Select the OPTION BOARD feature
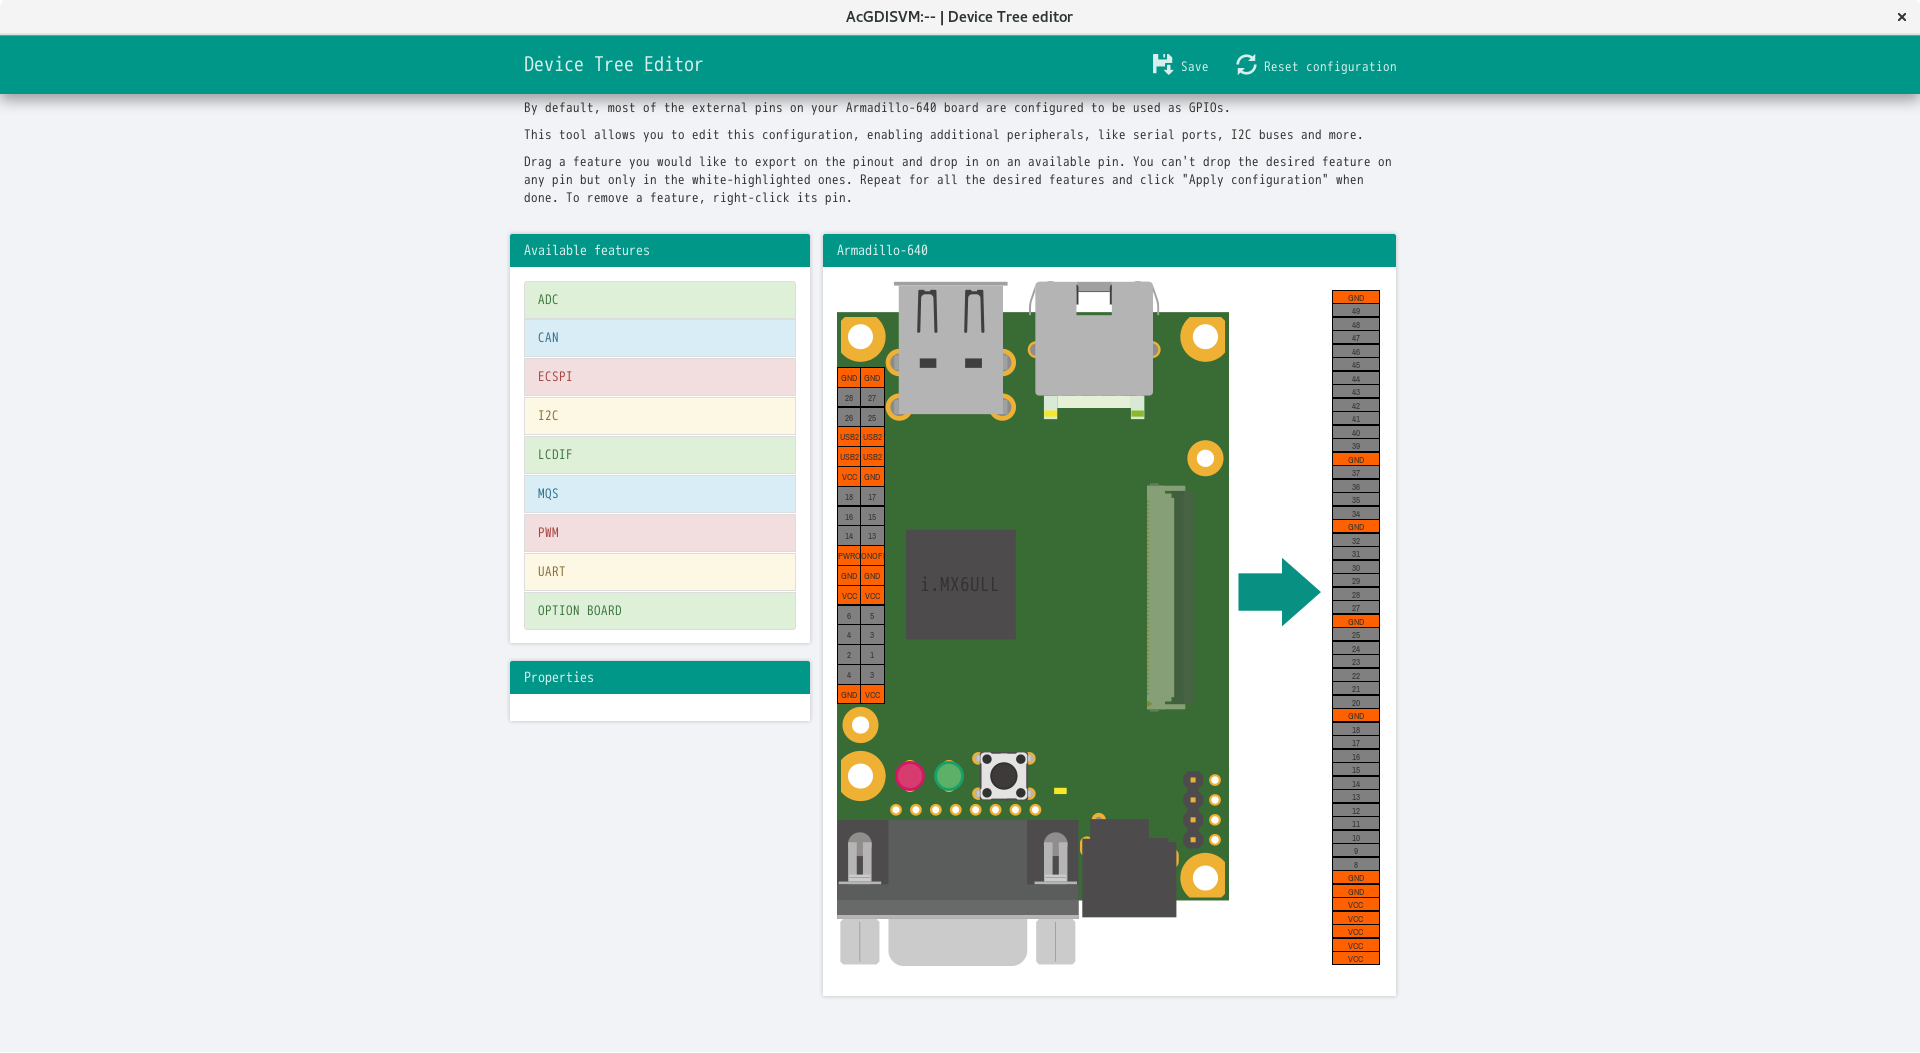Screen dimensions: 1920x1053 659,611
